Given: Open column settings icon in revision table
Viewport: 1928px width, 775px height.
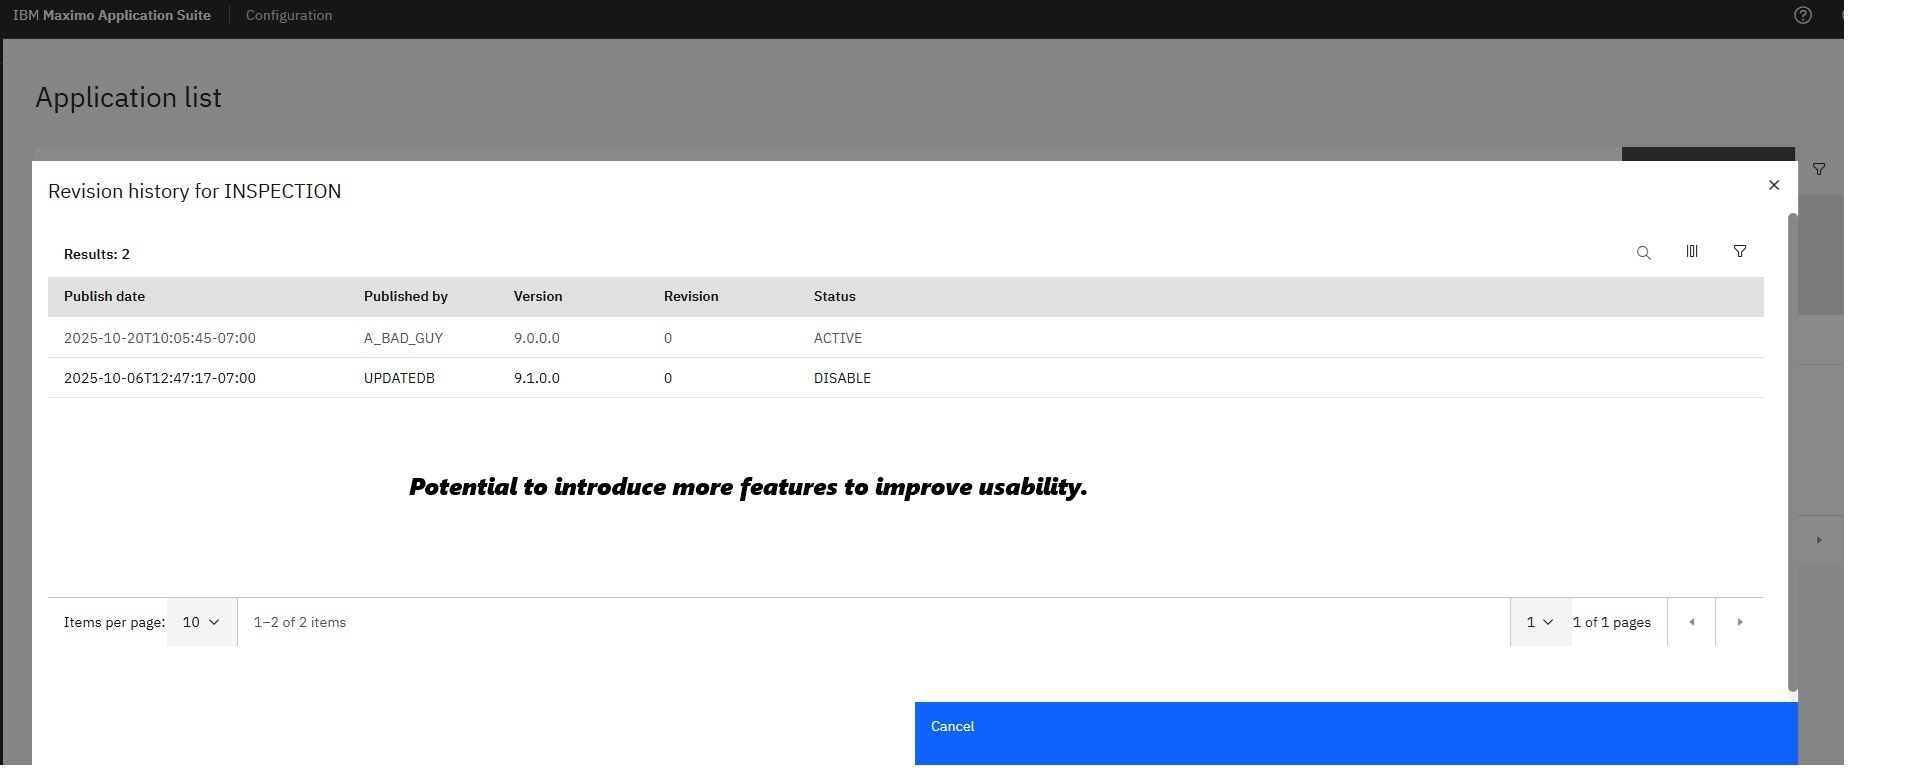Looking at the screenshot, I should click(x=1691, y=252).
